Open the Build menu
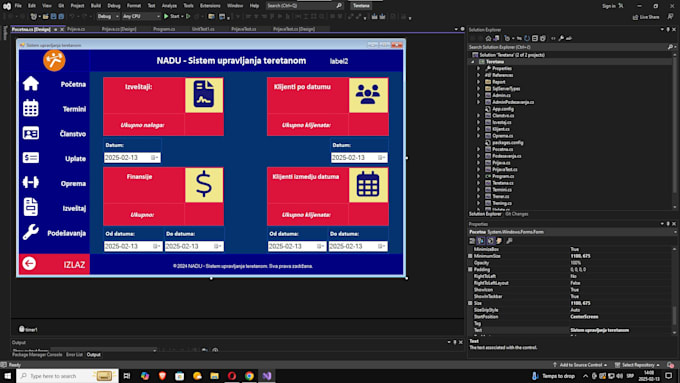This screenshot has width=680, height=383. click(x=96, y=6)
